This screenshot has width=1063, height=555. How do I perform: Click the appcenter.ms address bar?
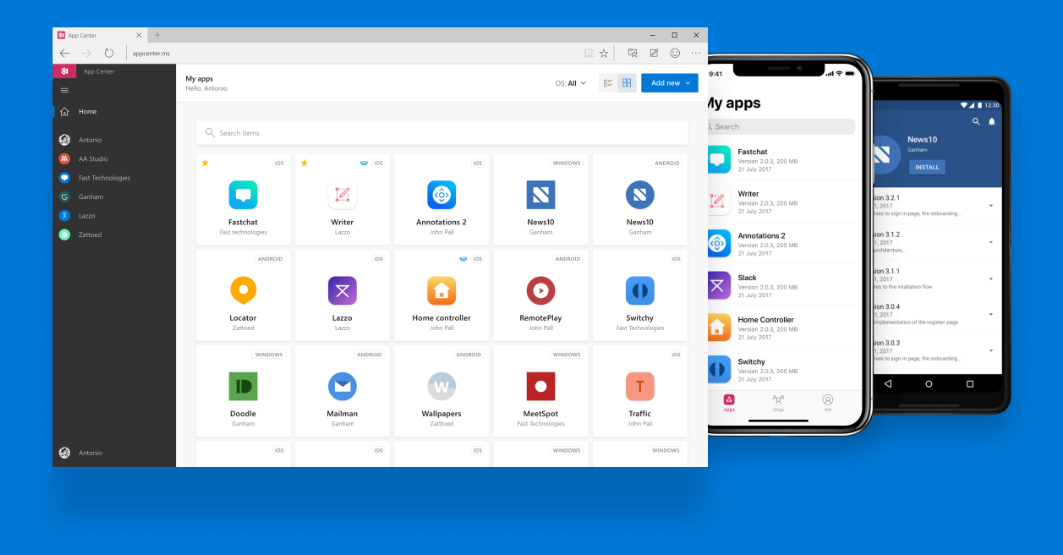353,53
